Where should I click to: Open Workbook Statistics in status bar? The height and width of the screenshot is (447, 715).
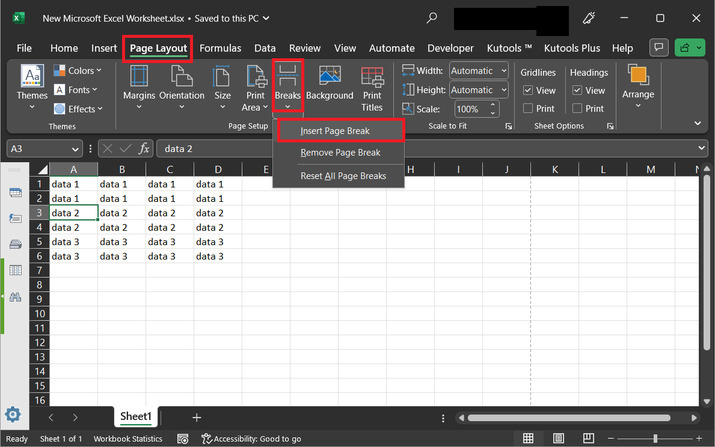(x=128, y=439)
